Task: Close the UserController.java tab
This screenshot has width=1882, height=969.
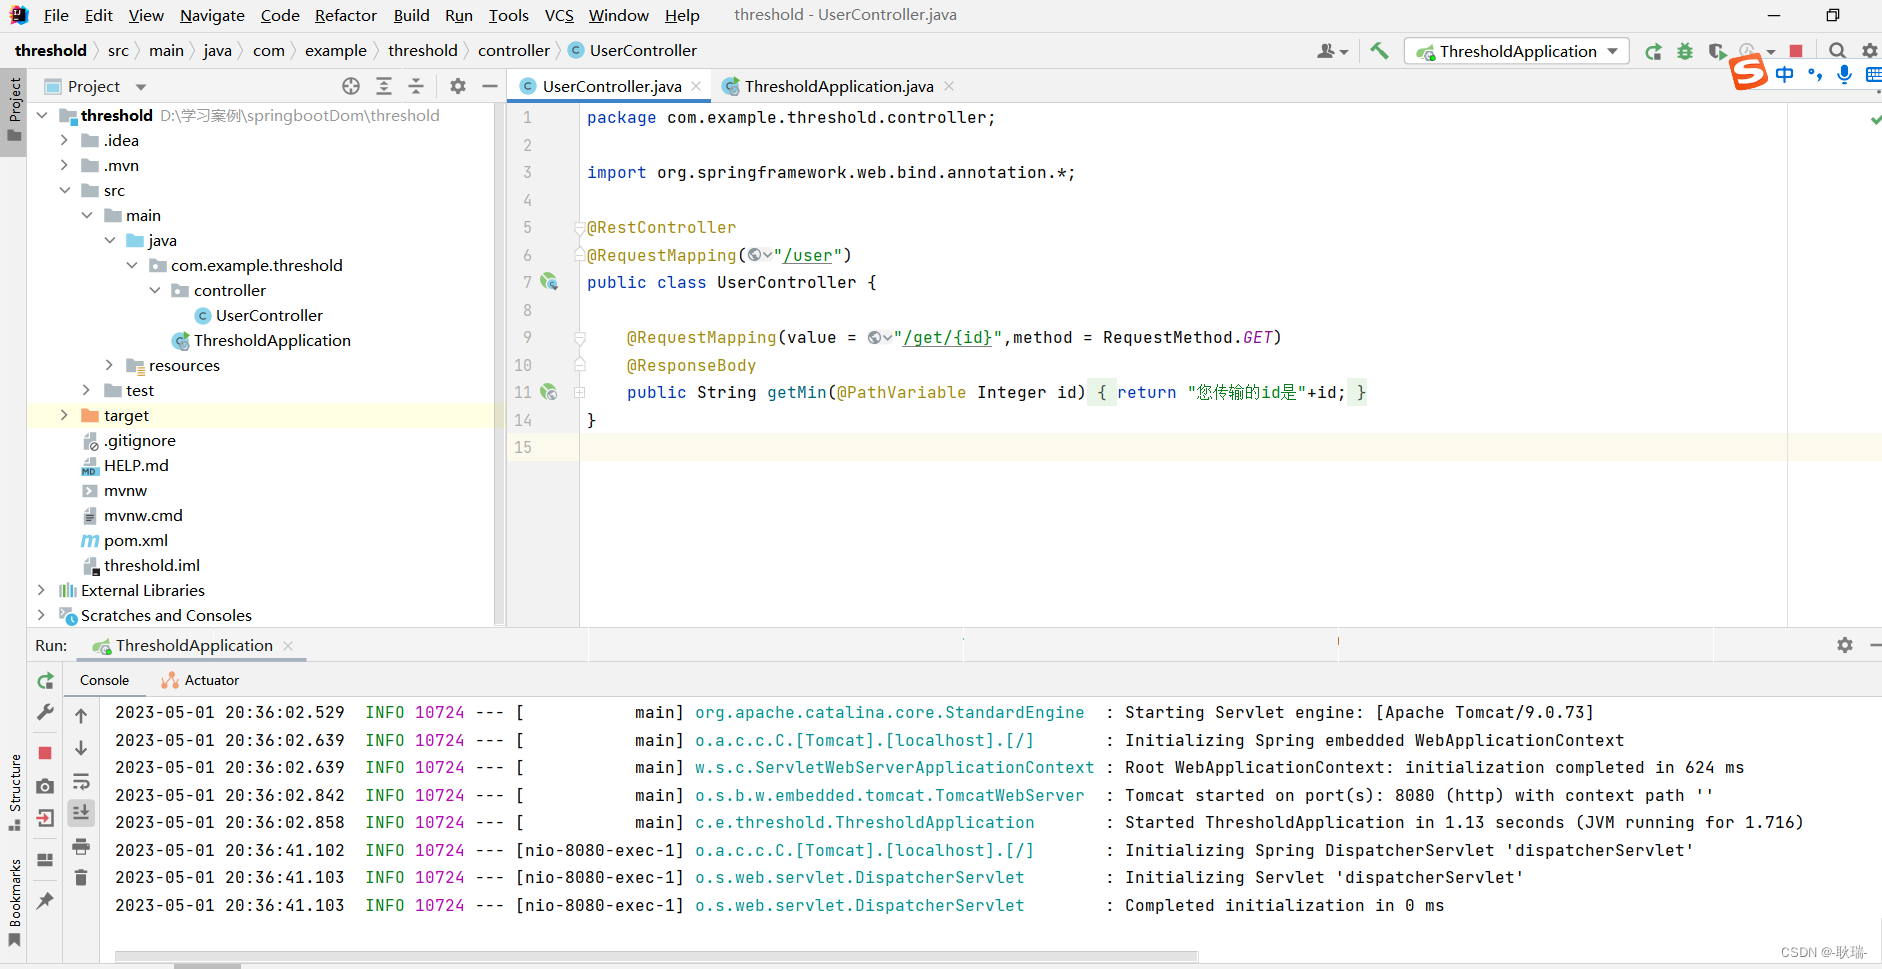Action: (696, 86)
